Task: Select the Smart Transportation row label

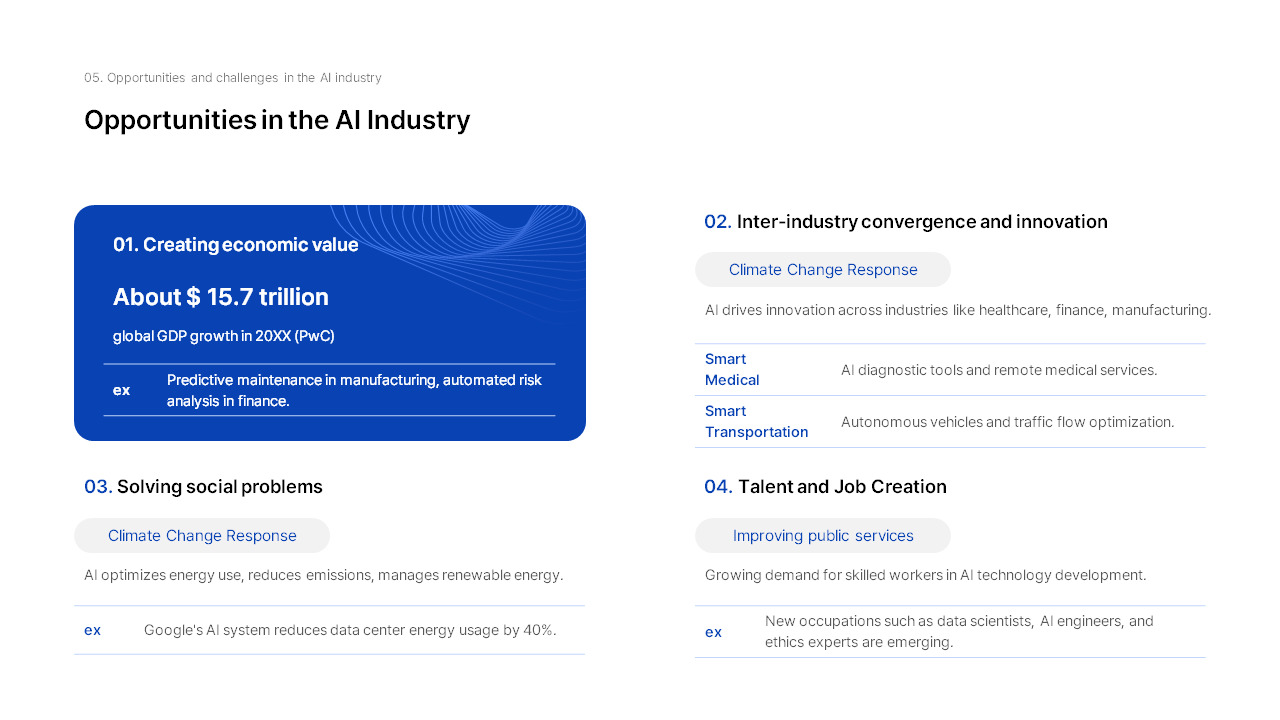Action: (757, 422)
